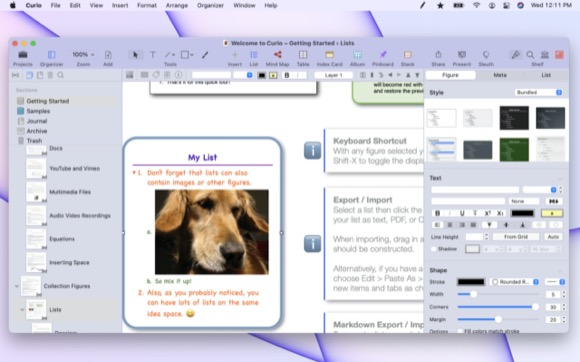
Task: Open the Insert menu
Action: coord(120,6)
